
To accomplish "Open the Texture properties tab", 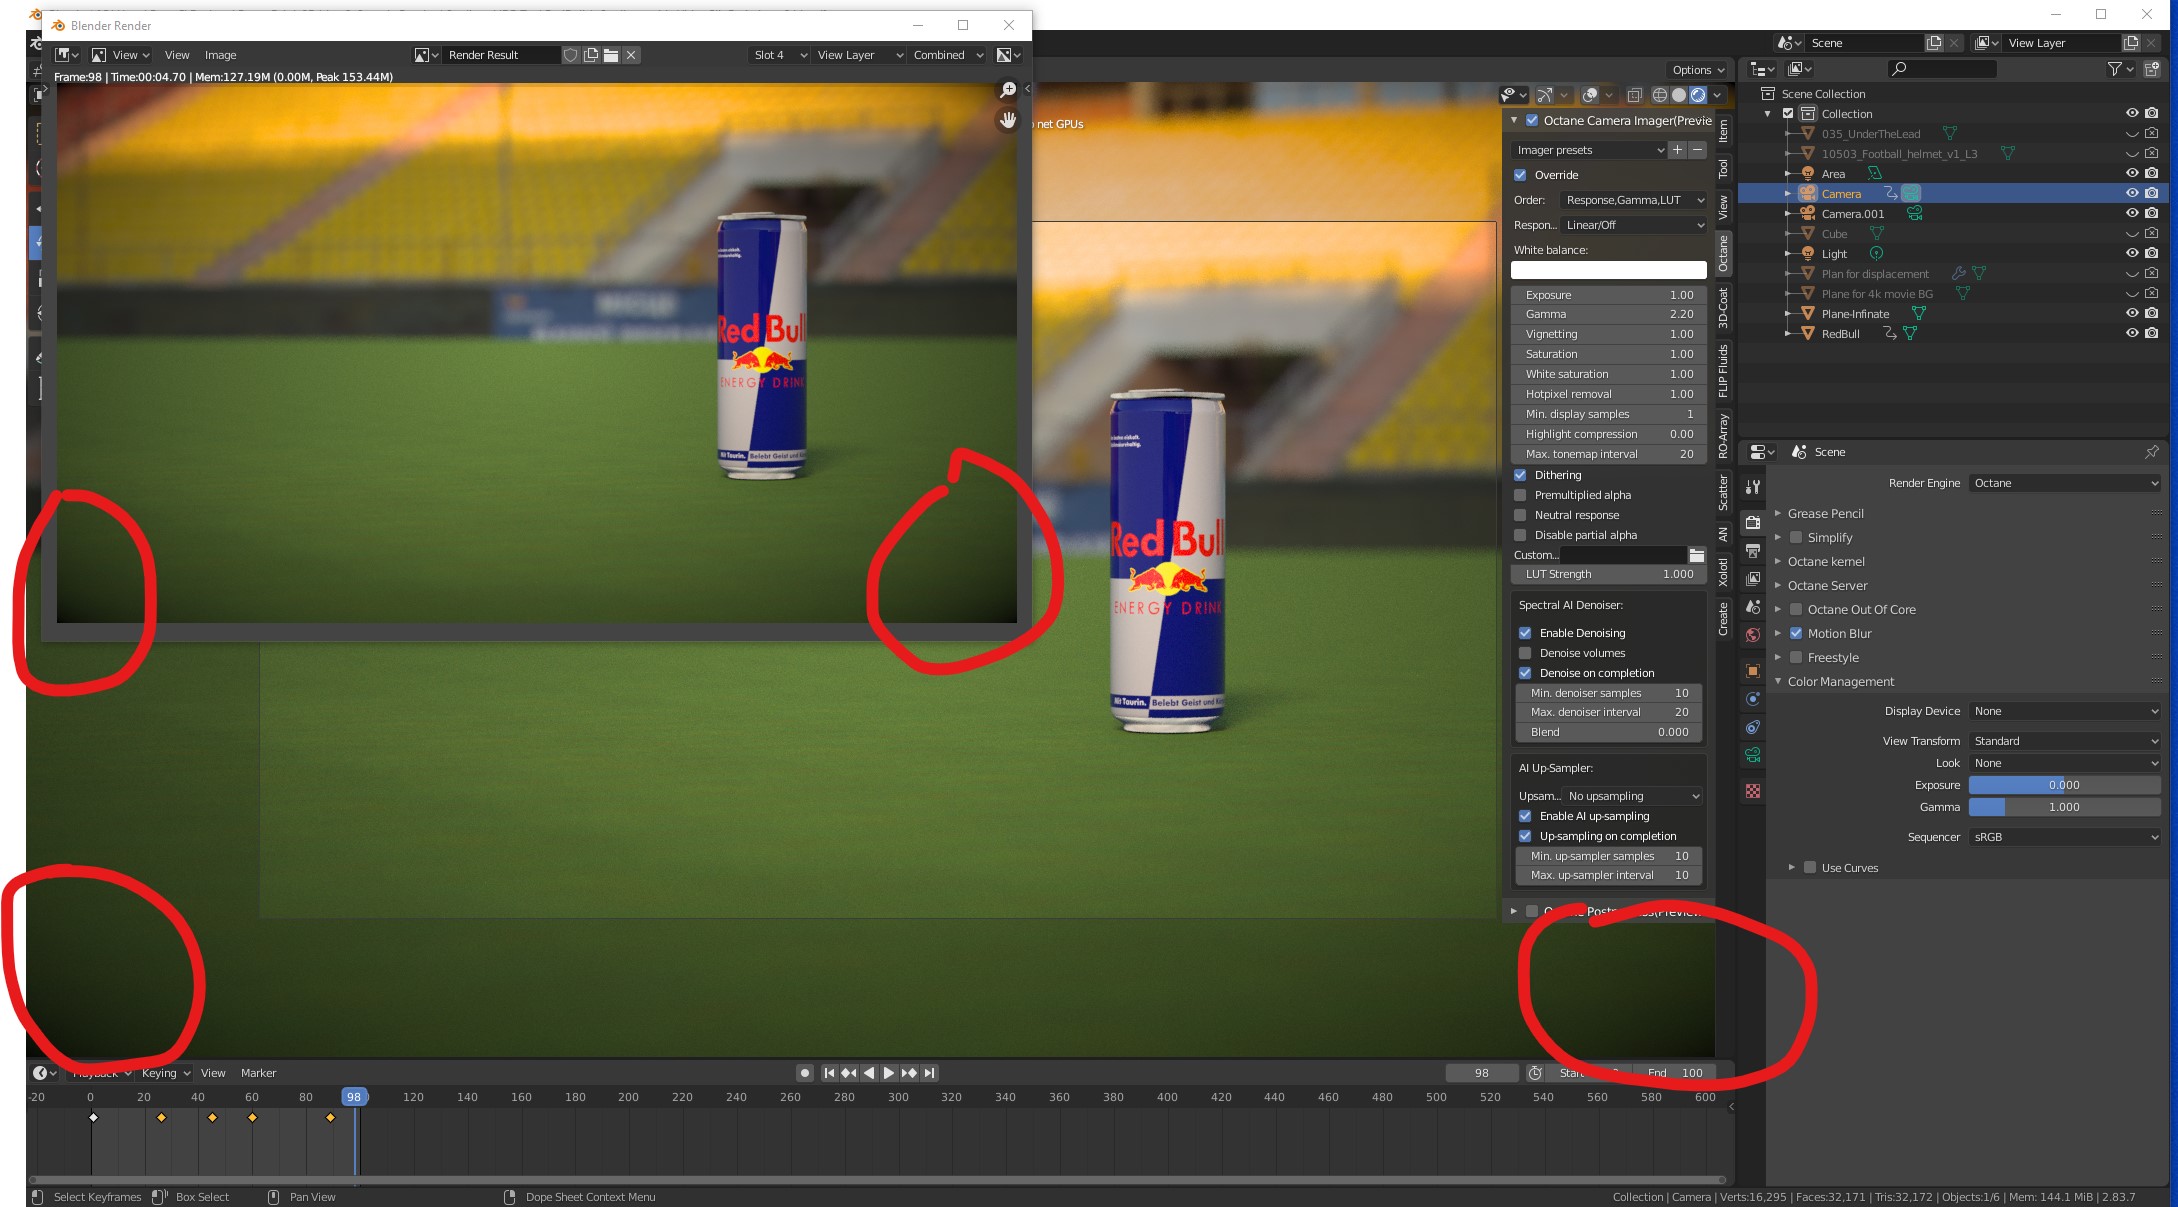I will point(1752,791).
